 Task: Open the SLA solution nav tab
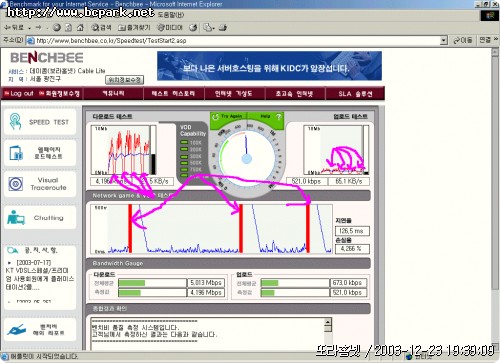pos(355,94)
